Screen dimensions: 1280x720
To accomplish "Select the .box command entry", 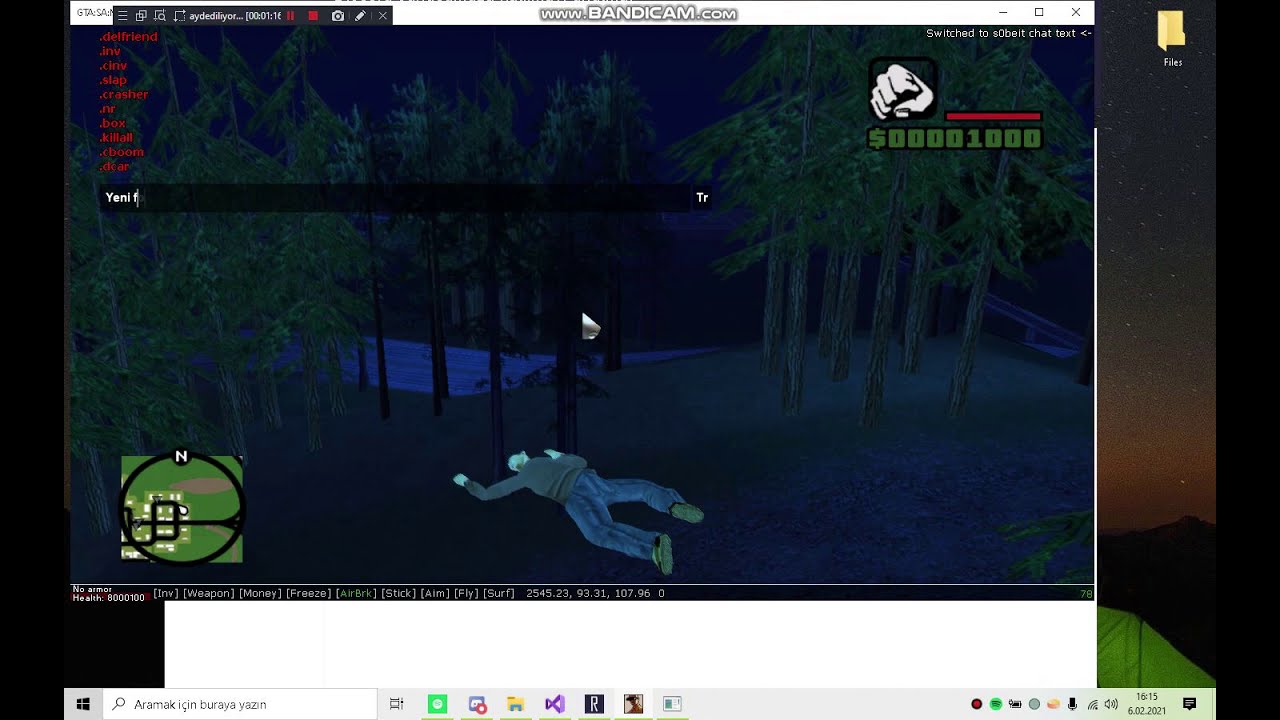I will click(113, 123).
